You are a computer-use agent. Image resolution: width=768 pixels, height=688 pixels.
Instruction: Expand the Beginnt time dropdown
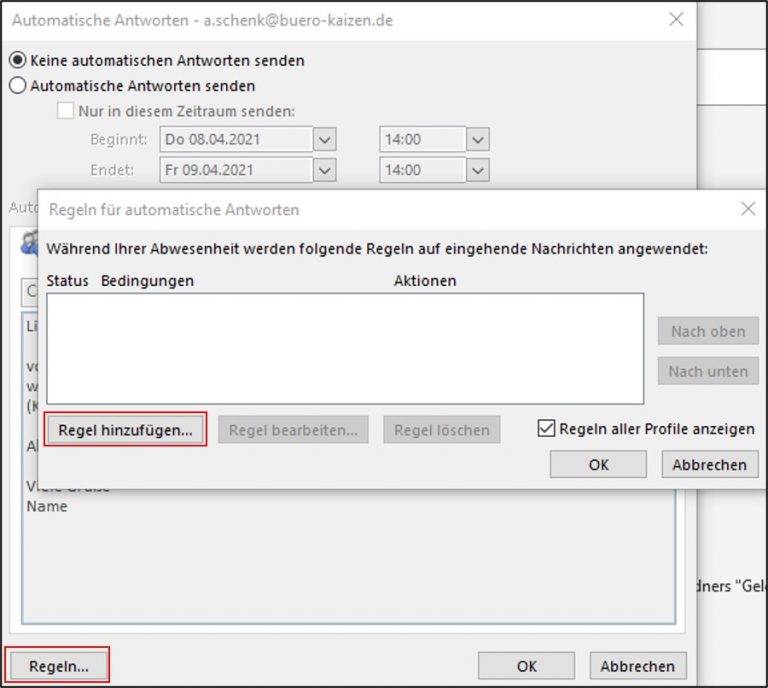pyautogui.click(x=477, y=139)
